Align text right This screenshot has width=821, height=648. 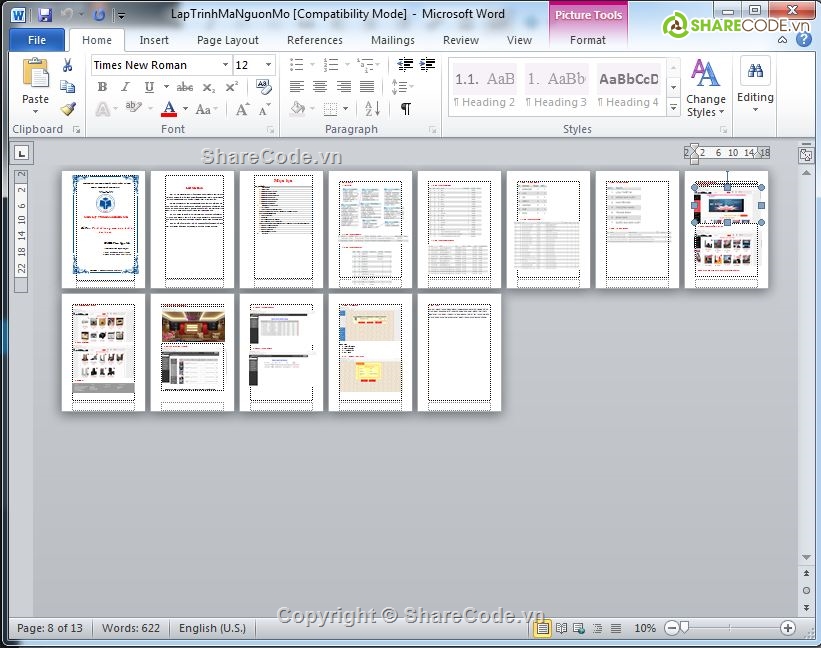343,86
